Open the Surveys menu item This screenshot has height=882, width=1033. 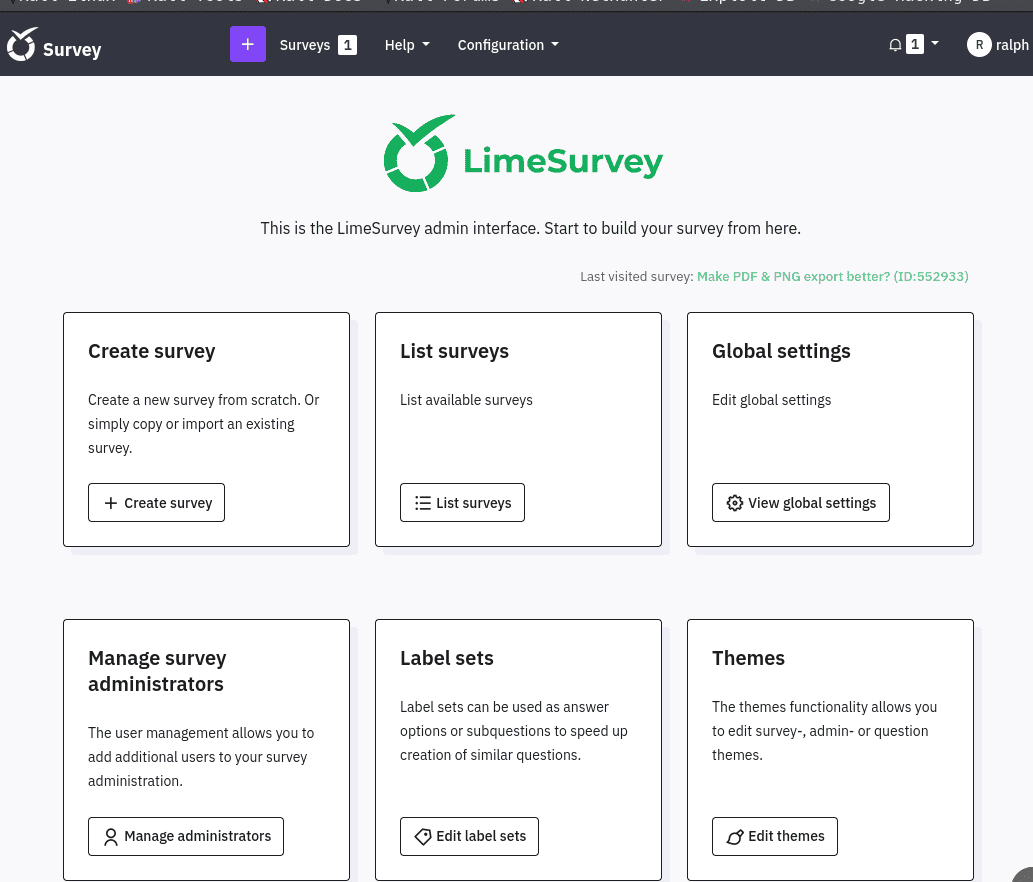[305, 45]
